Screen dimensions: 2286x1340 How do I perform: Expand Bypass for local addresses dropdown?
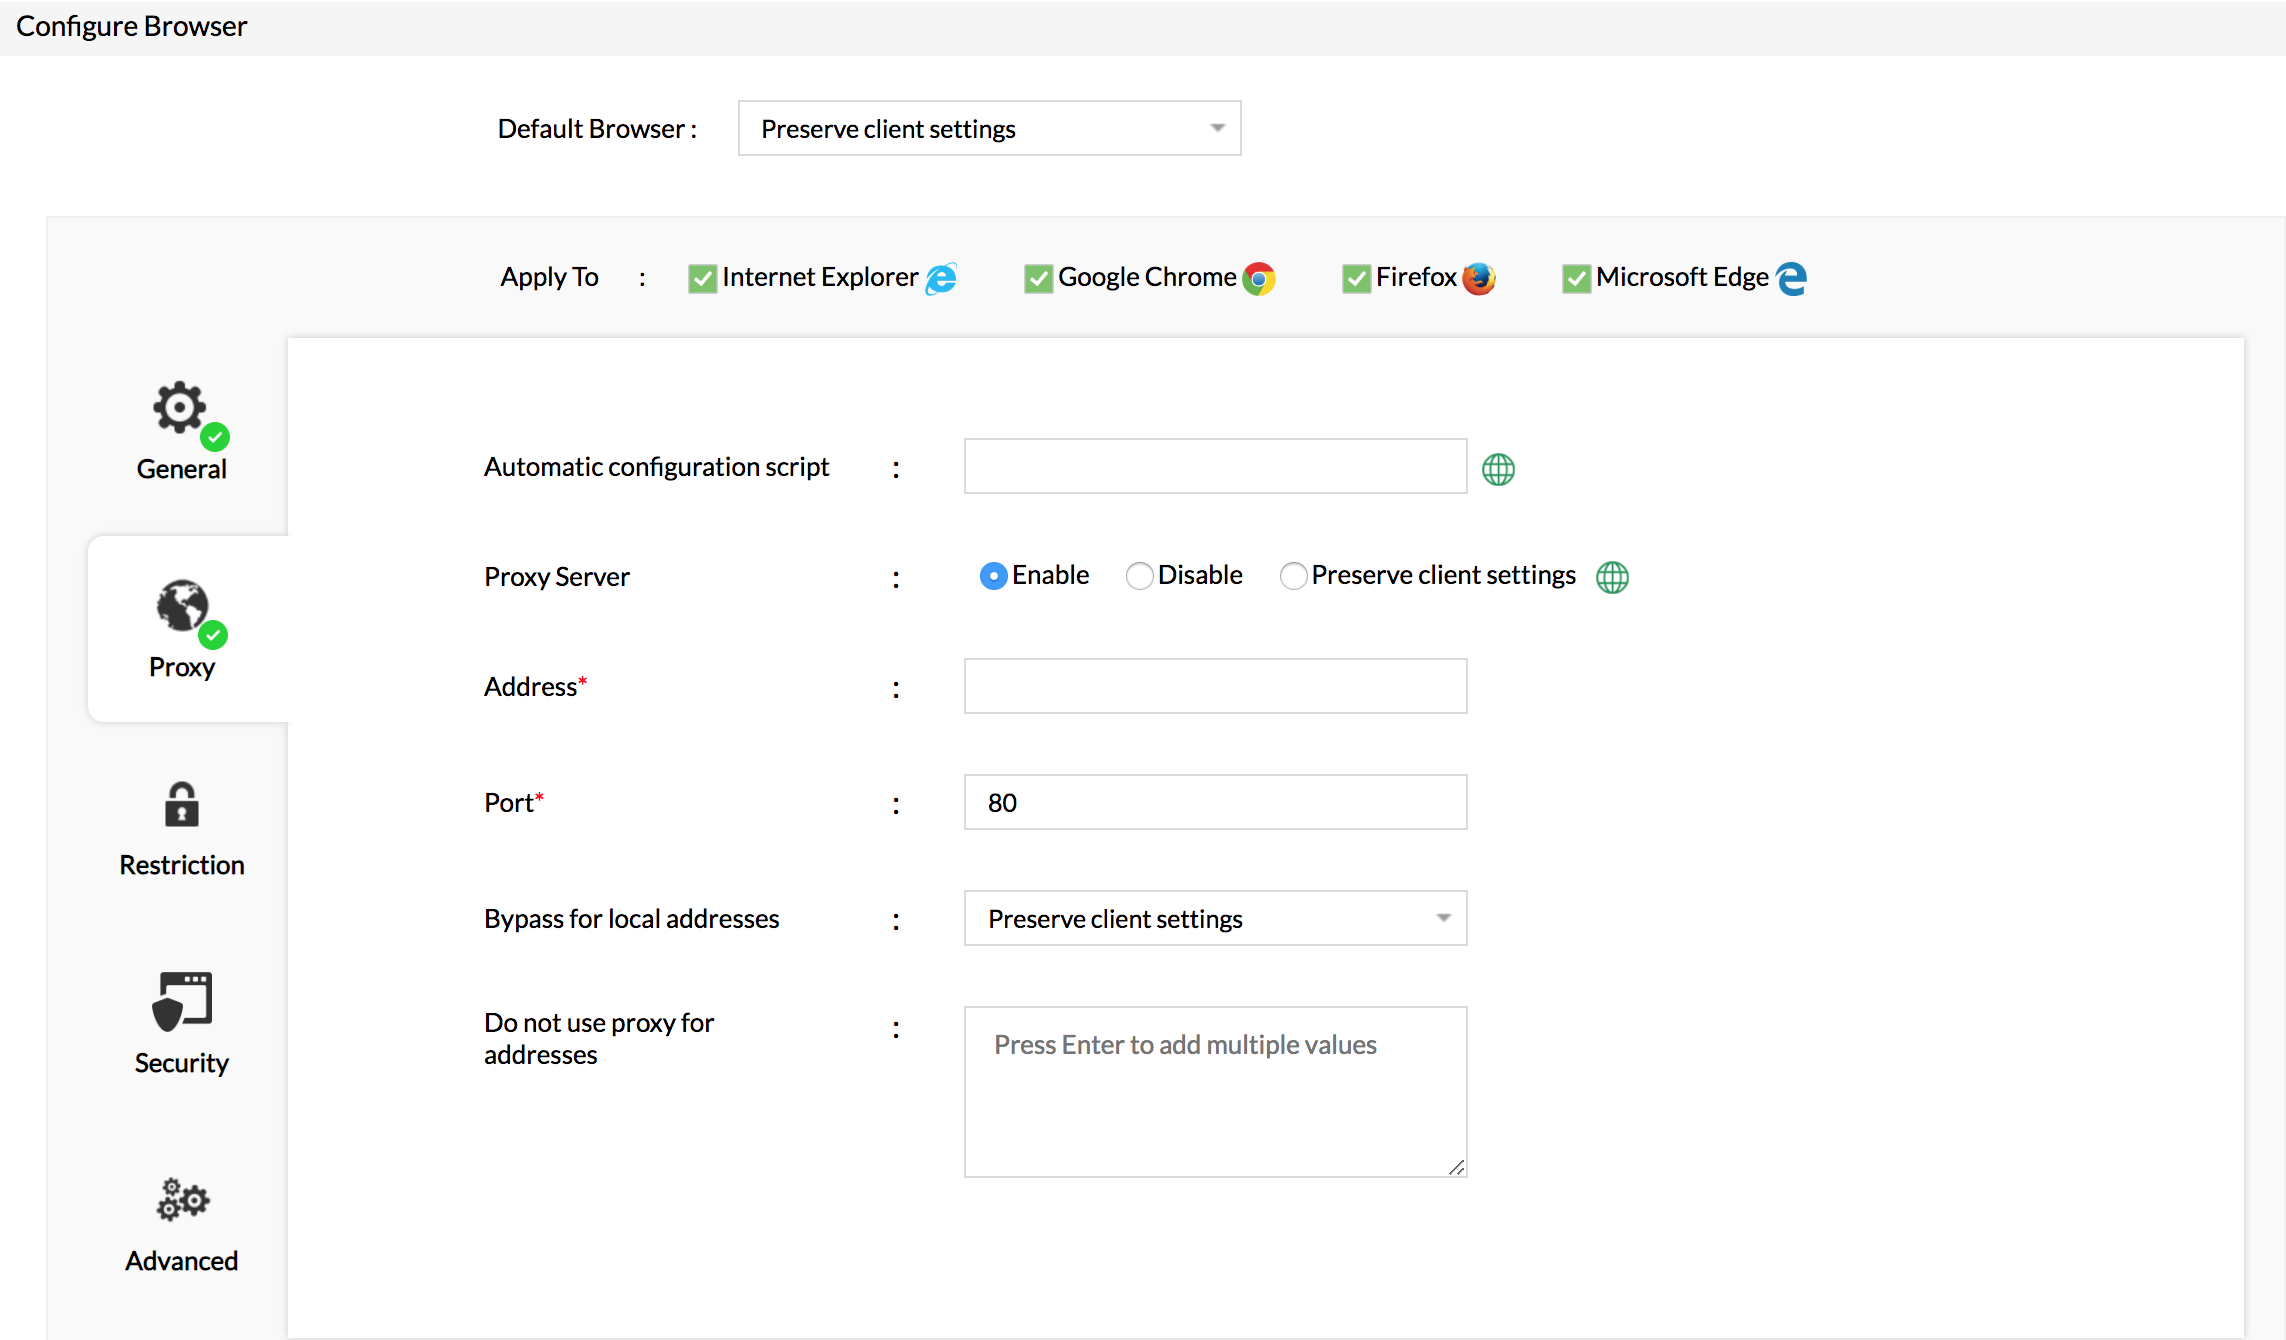(1214, 918)
